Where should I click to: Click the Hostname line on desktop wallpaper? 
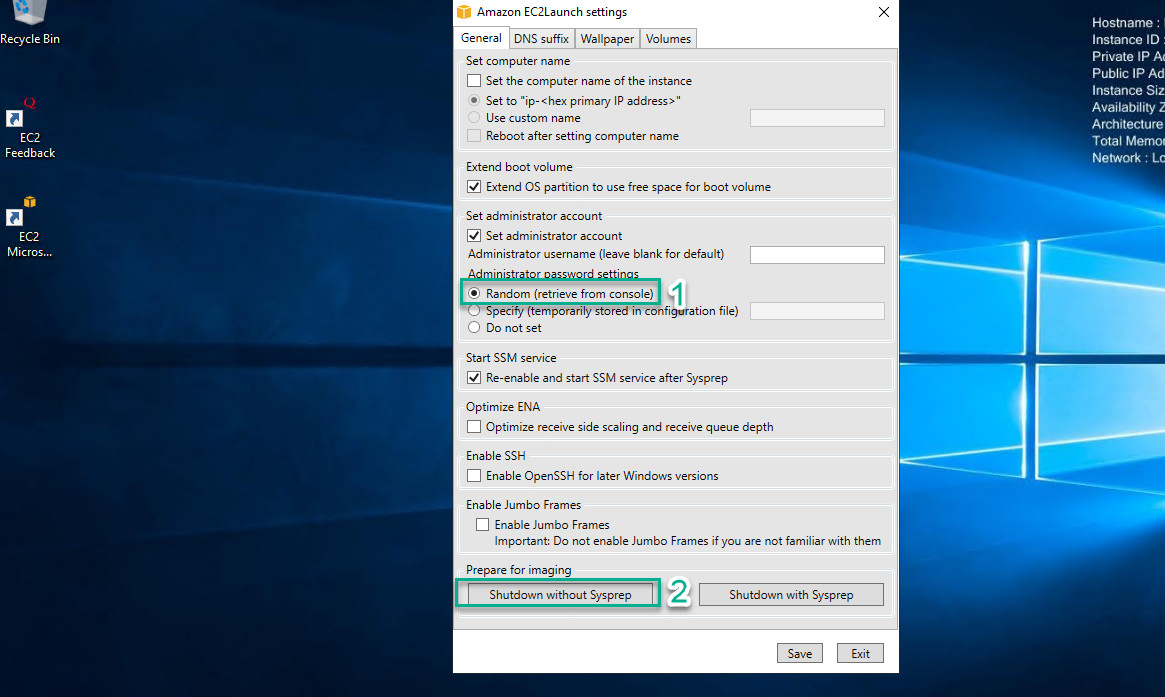pos(1128,23)
